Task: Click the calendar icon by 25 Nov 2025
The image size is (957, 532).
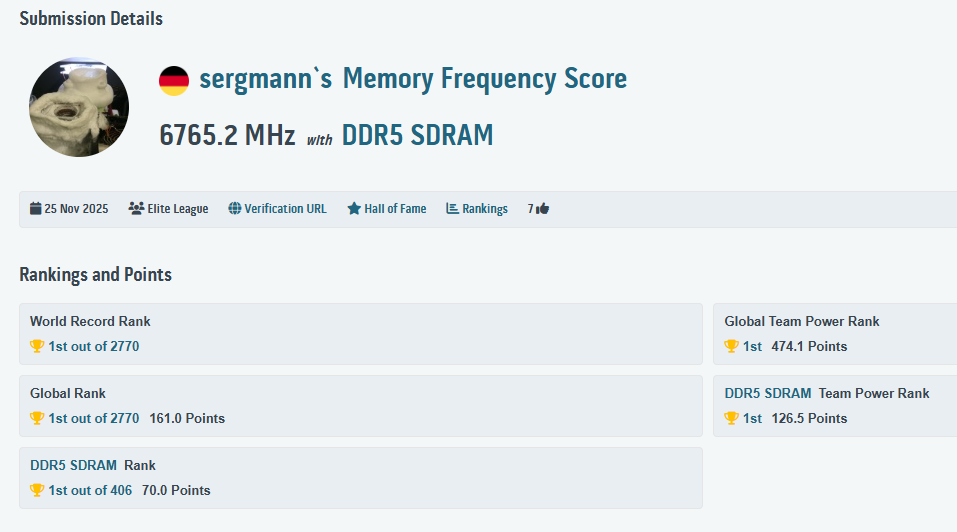Action: click(x=36, y=209)
